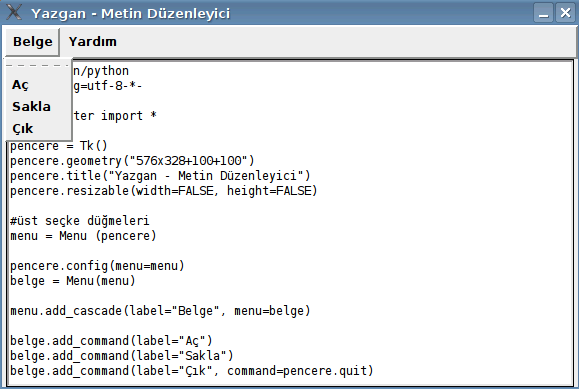Tear off the Belge menu via dashed line
The height and width of the screenshot is (389, 579).
pos(38,65)
